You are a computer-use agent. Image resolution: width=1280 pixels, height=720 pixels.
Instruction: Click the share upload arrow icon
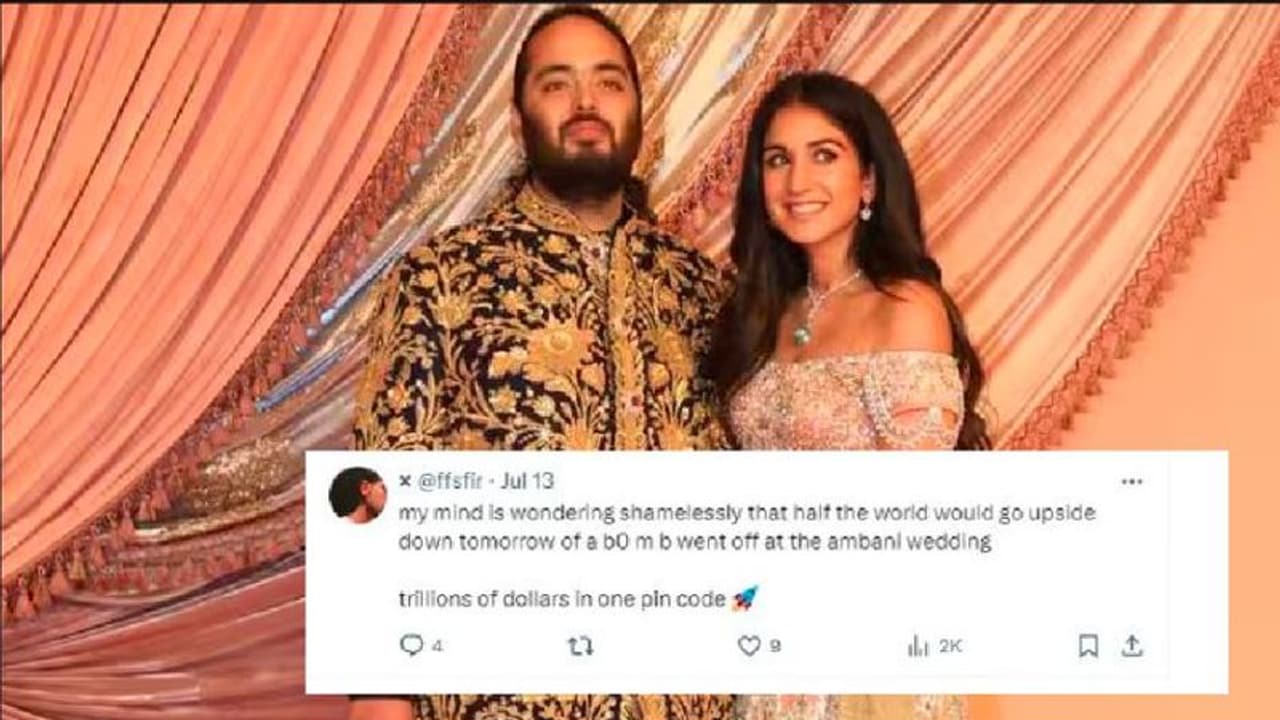tap(1131, 646)
